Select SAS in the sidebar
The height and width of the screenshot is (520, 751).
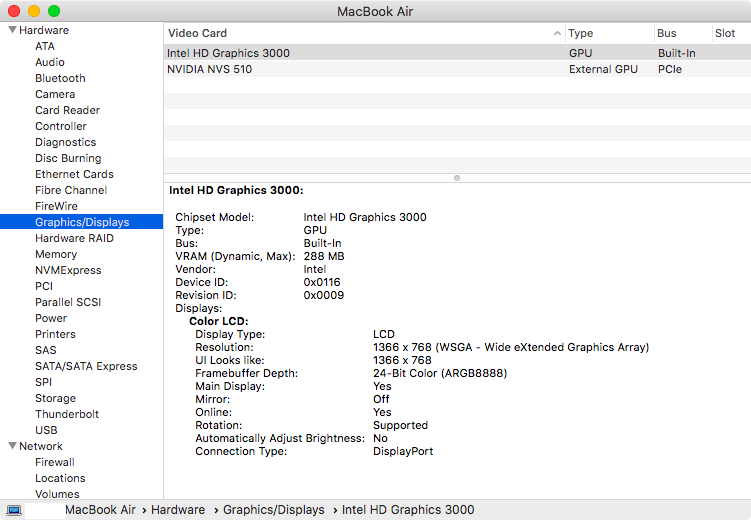point(46,350)
